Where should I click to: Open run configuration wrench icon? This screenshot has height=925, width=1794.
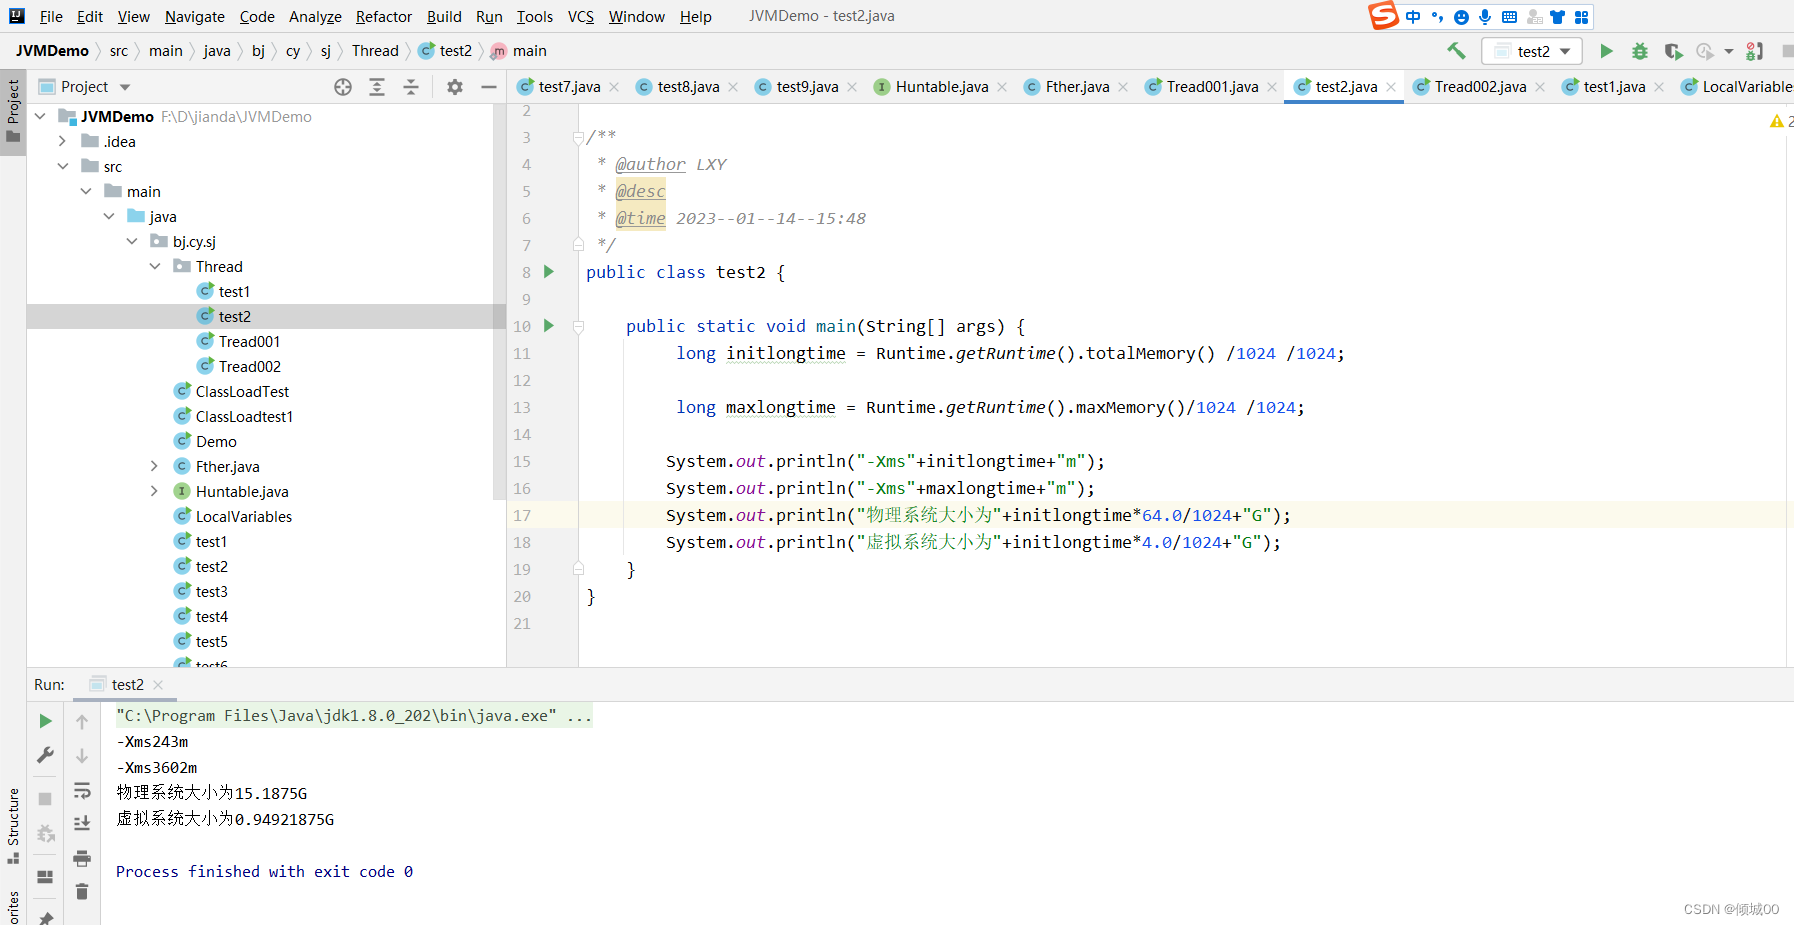click(45, 755)
